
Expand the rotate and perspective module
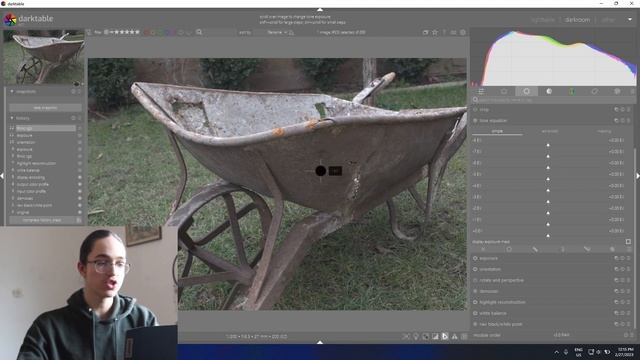click(502, 280)
